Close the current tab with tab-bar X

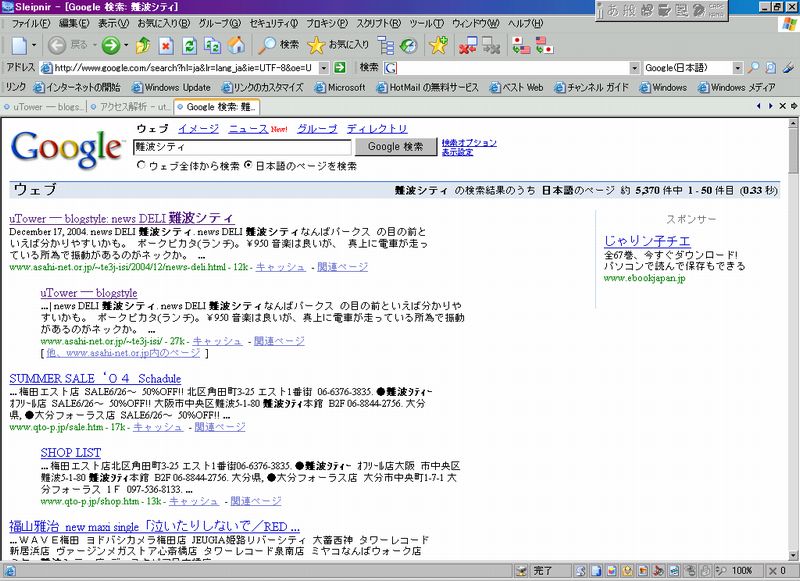point(783,106)
